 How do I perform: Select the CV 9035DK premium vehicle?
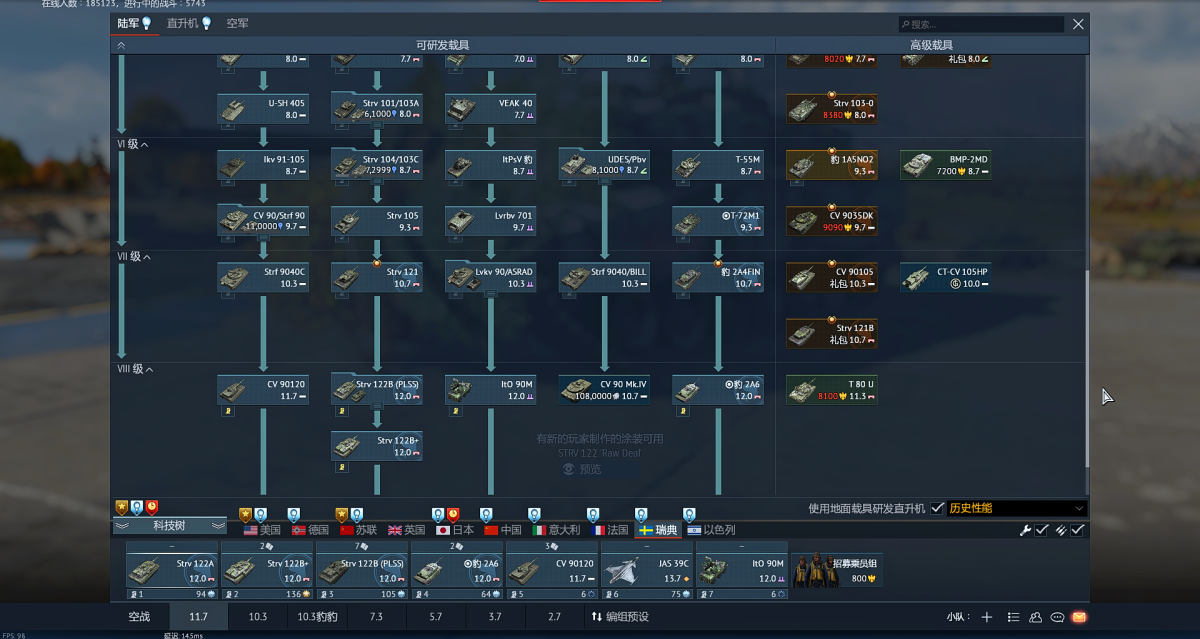coord(832,220)
